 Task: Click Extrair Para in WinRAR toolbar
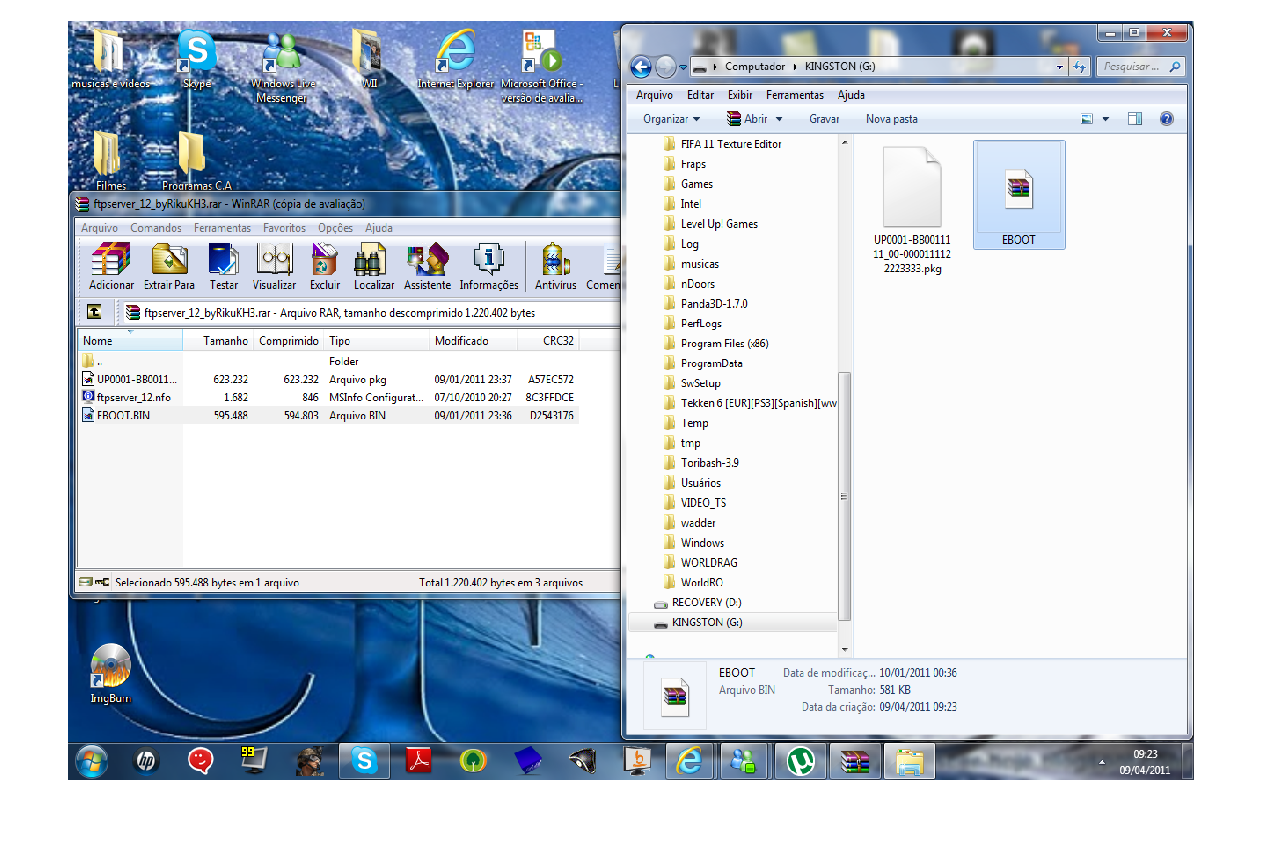(170, 267)
